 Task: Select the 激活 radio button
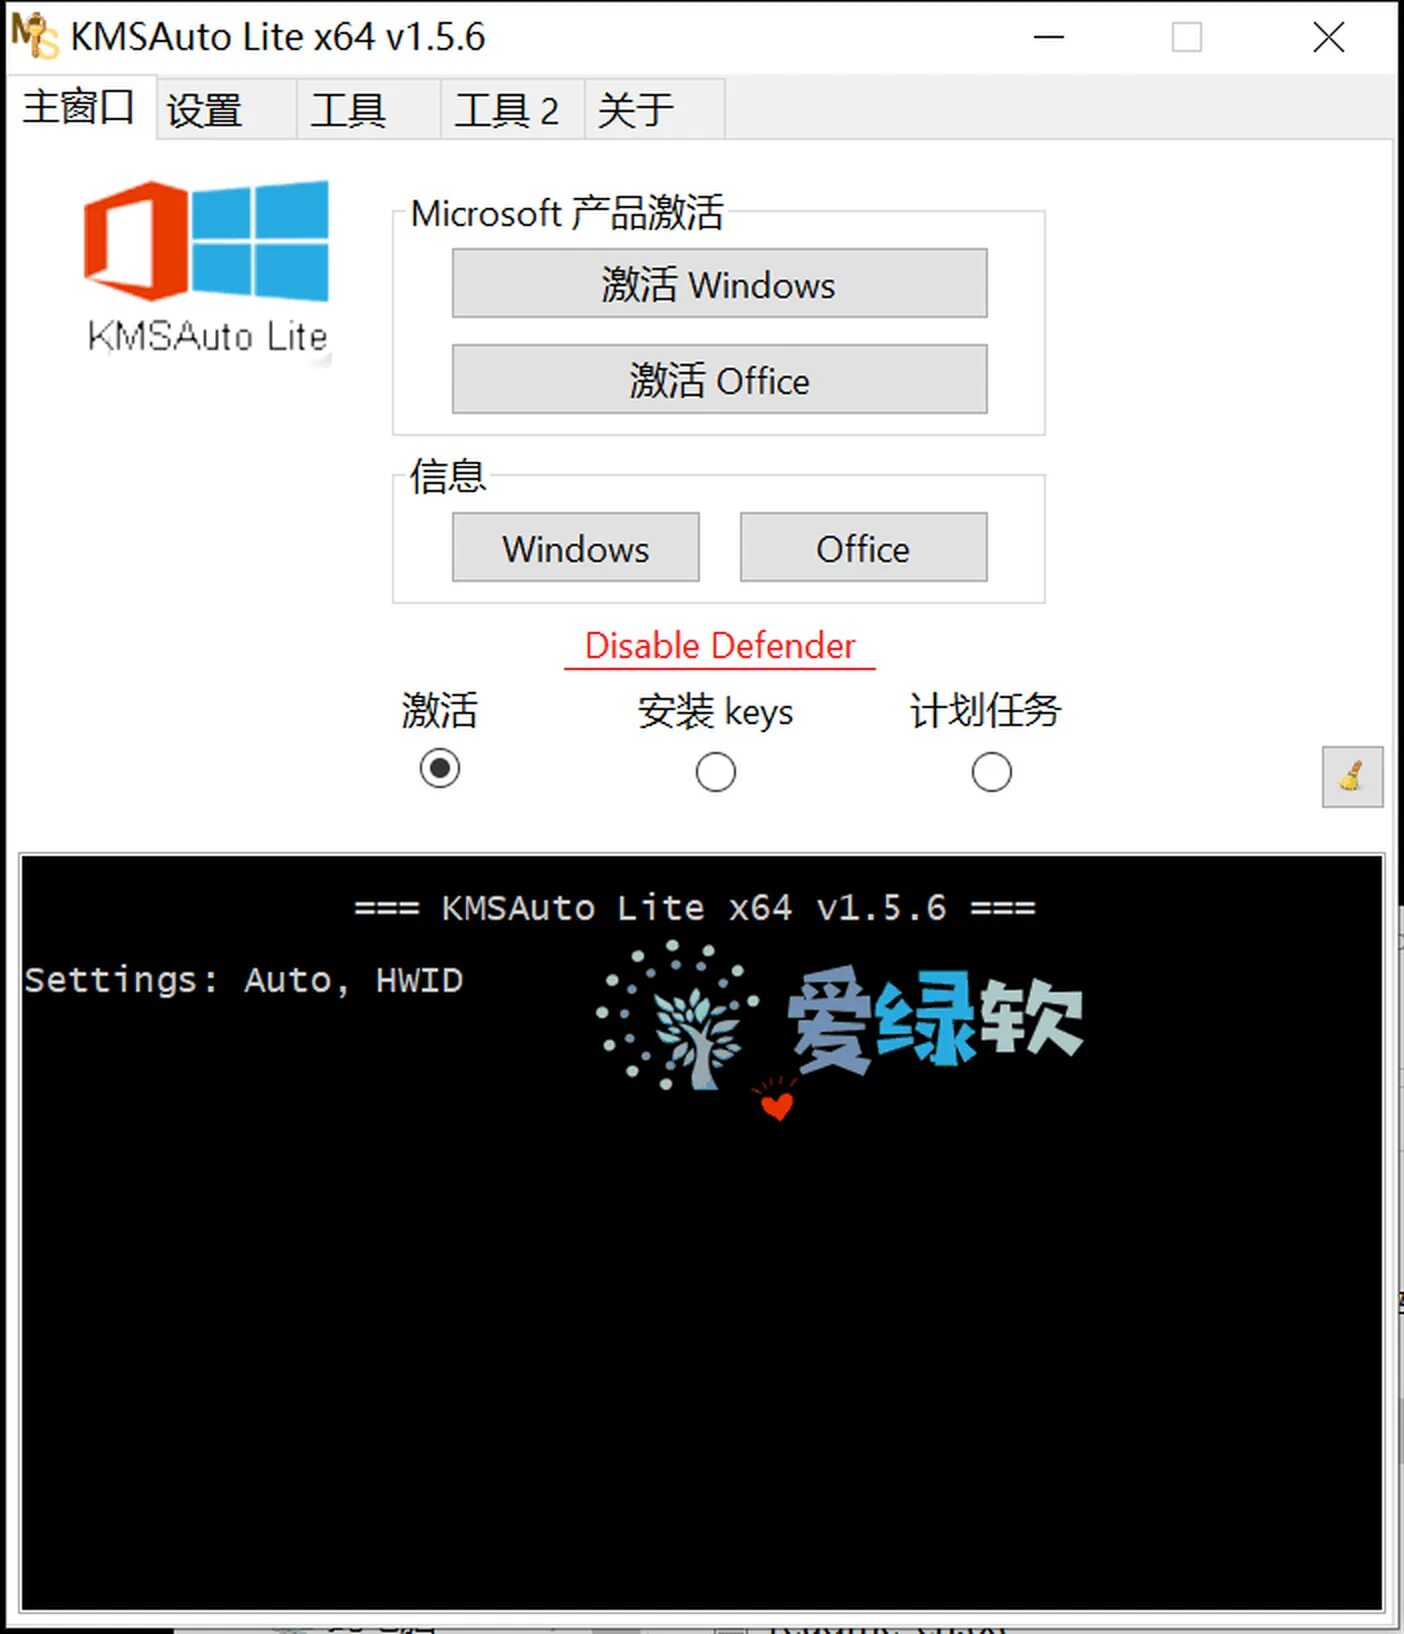pos(440,769)
